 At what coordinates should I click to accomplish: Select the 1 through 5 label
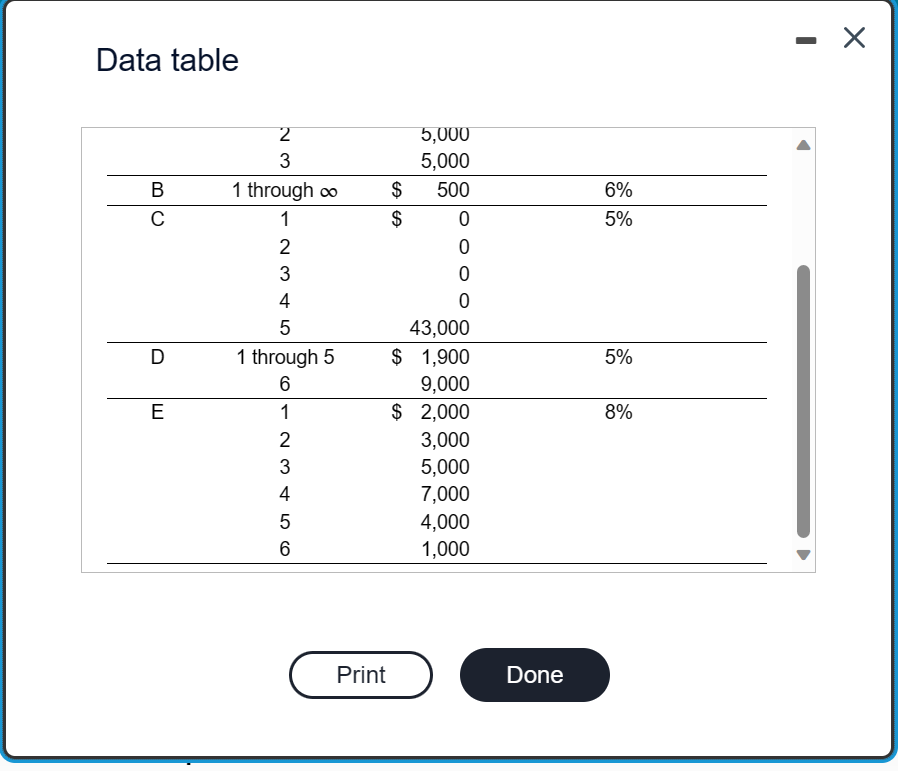[284, 356]
